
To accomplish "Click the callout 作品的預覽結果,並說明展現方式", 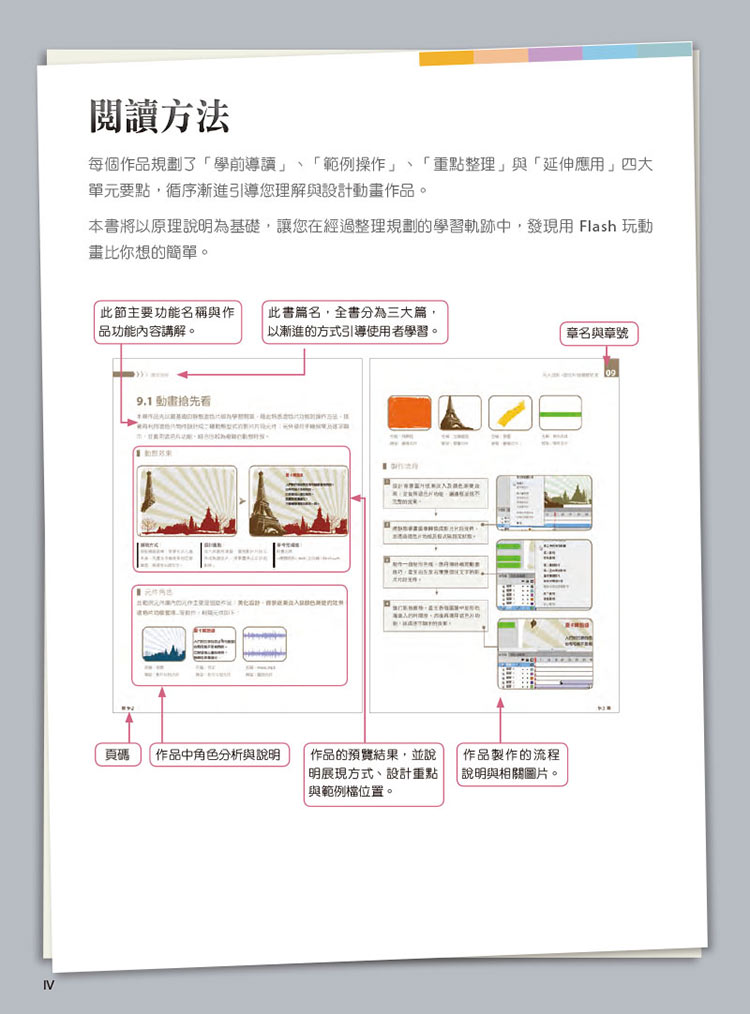I will click(374, 773).
